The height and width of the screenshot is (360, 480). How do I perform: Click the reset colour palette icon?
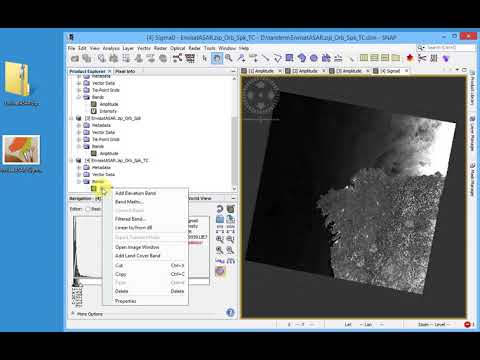220,209
